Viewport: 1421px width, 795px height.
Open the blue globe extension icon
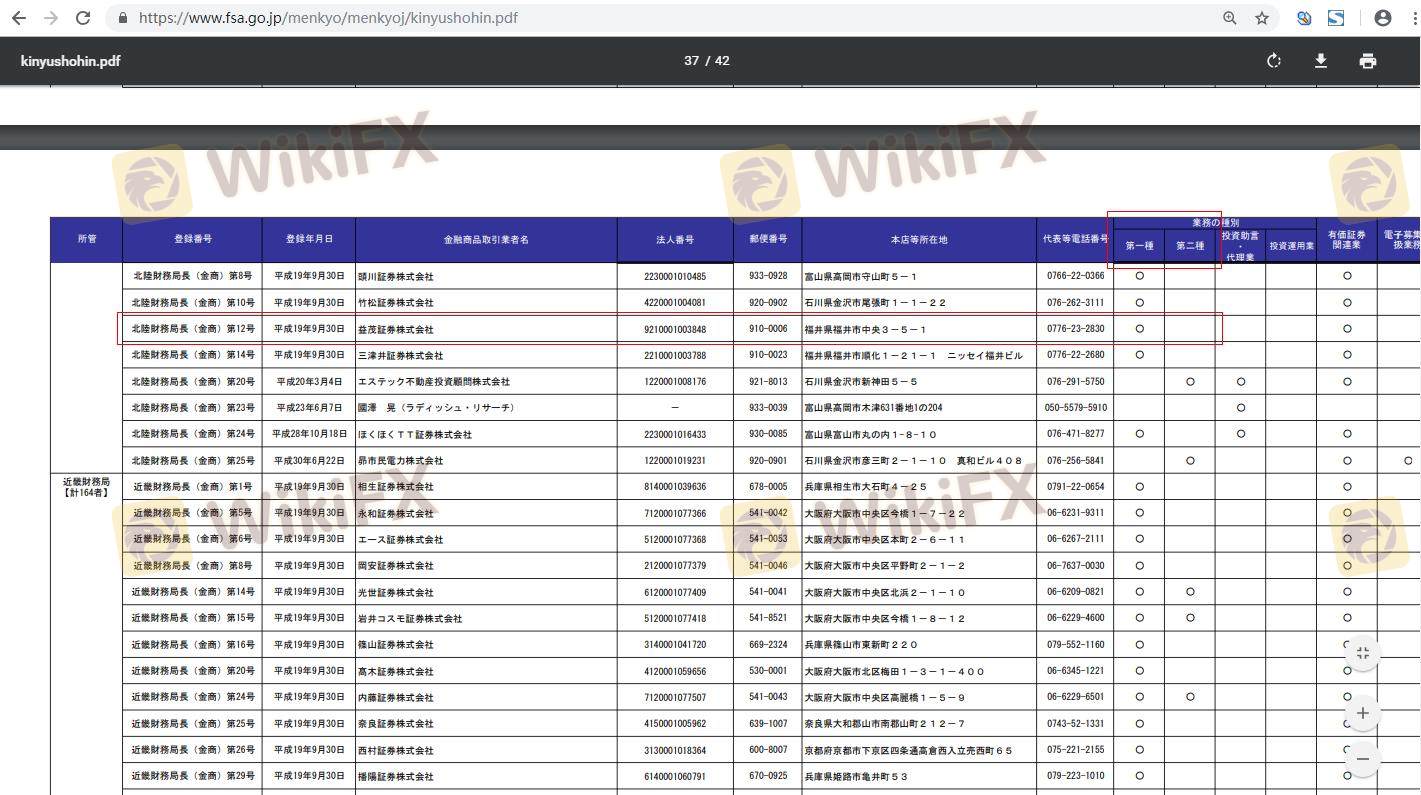coord(1304,18)
